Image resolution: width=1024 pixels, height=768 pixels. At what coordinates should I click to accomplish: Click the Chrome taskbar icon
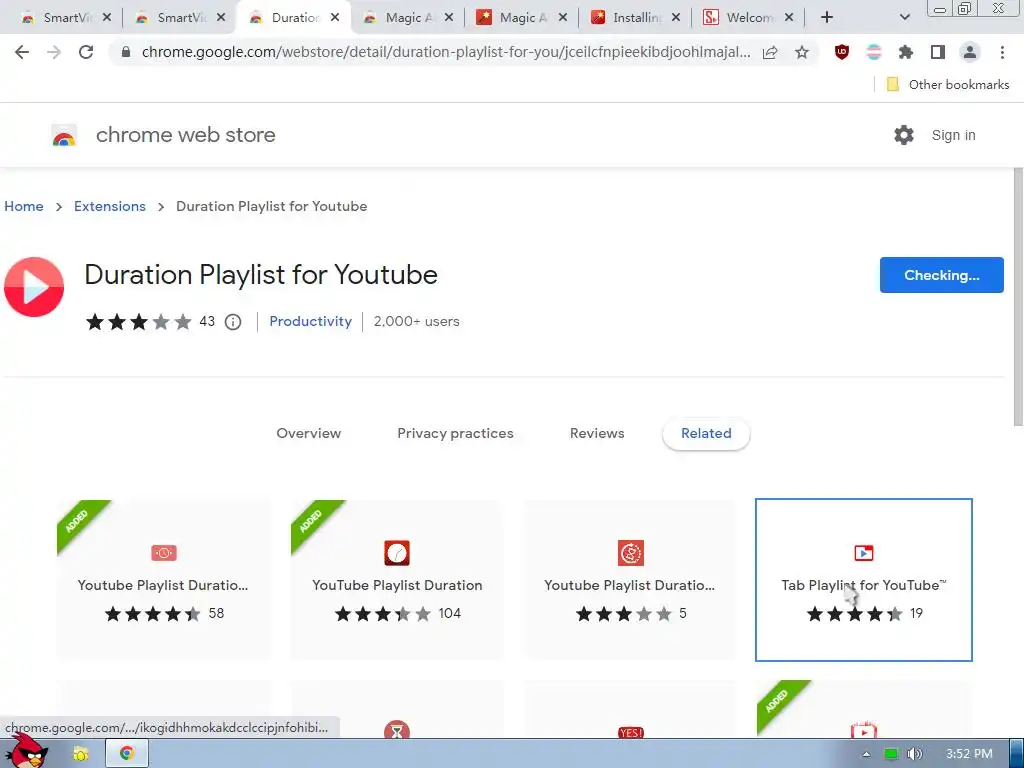[x=127, y=754]
